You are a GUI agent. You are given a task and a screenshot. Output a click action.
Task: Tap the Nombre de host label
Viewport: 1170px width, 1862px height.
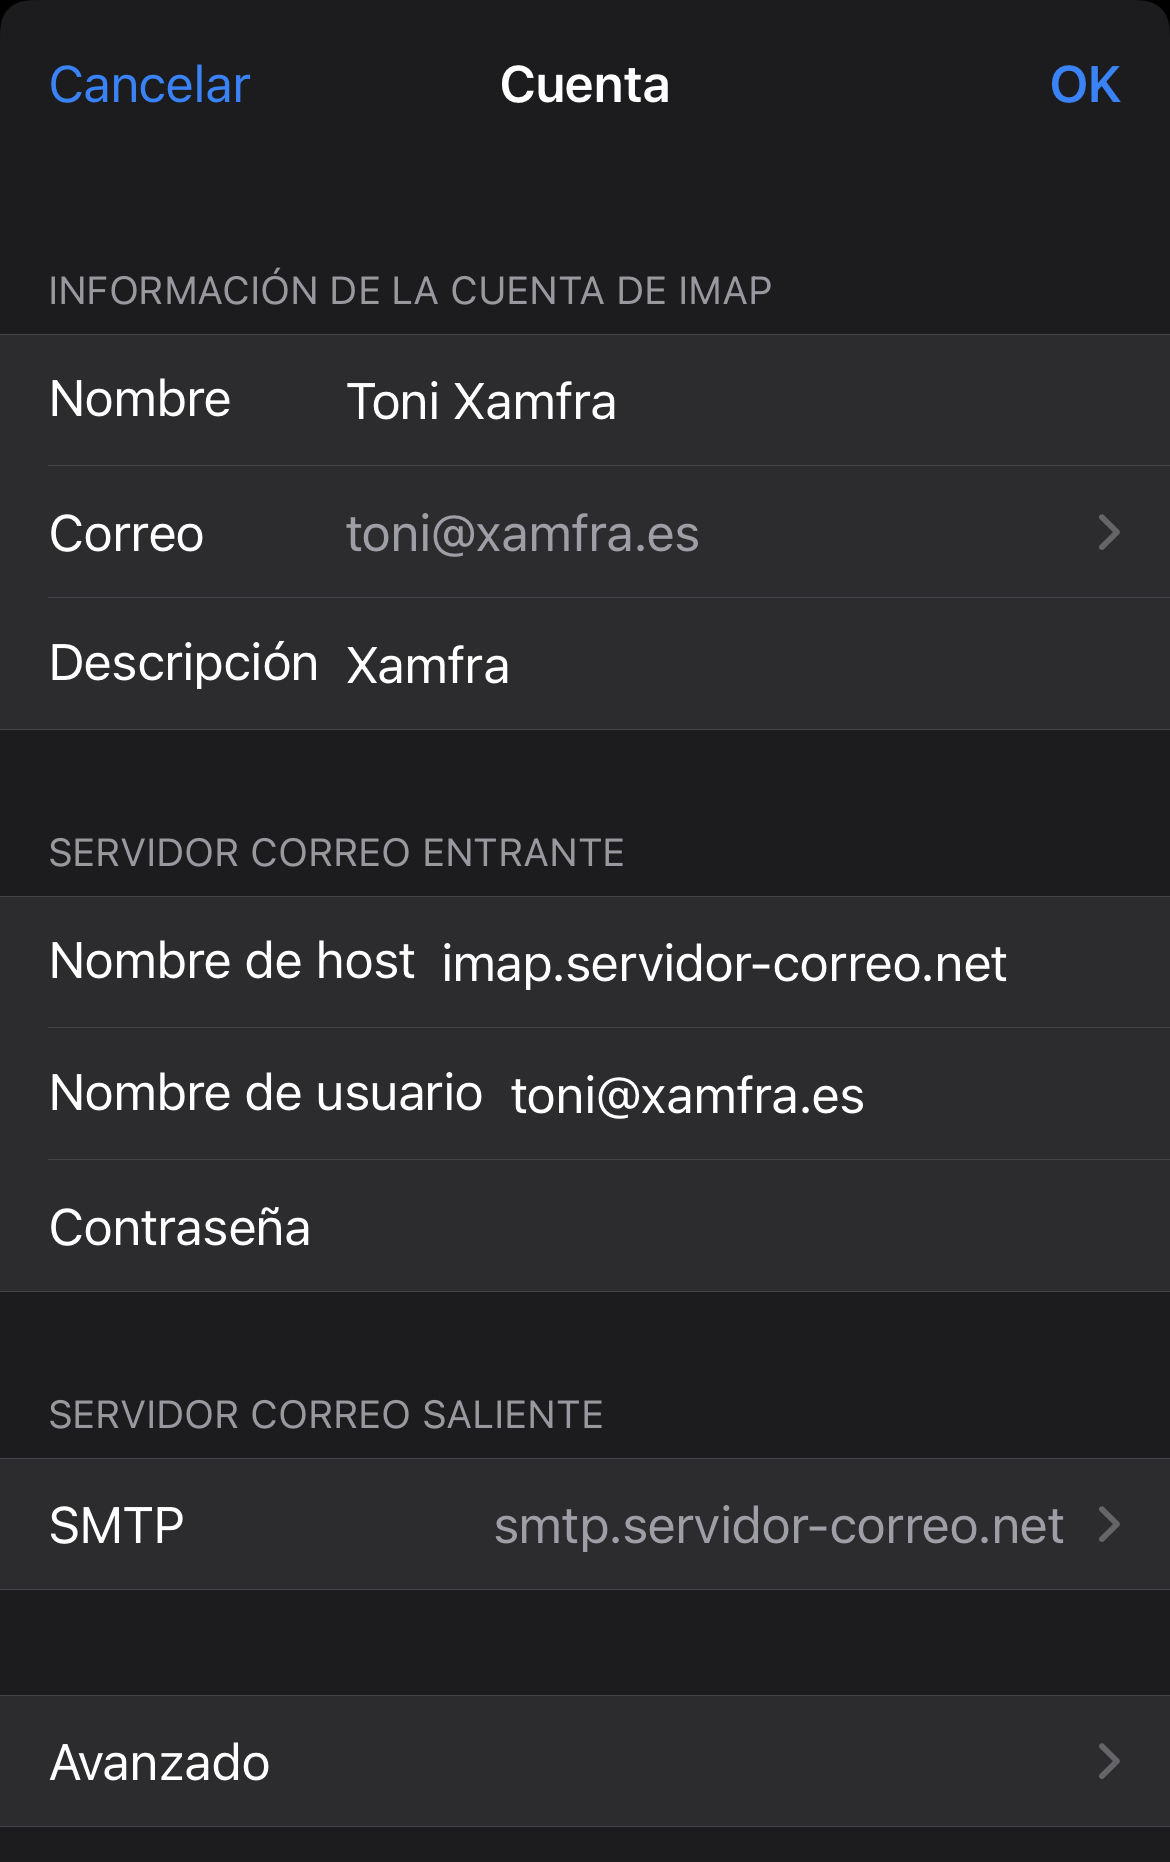click(x=232, y=961)
